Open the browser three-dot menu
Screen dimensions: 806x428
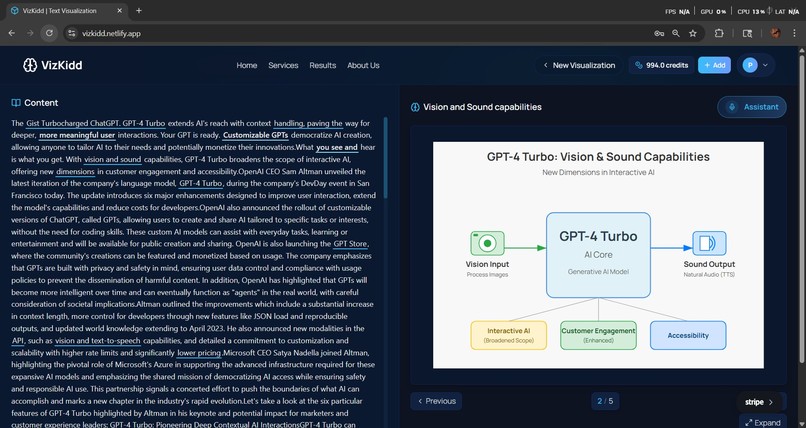tap(794, 33)
